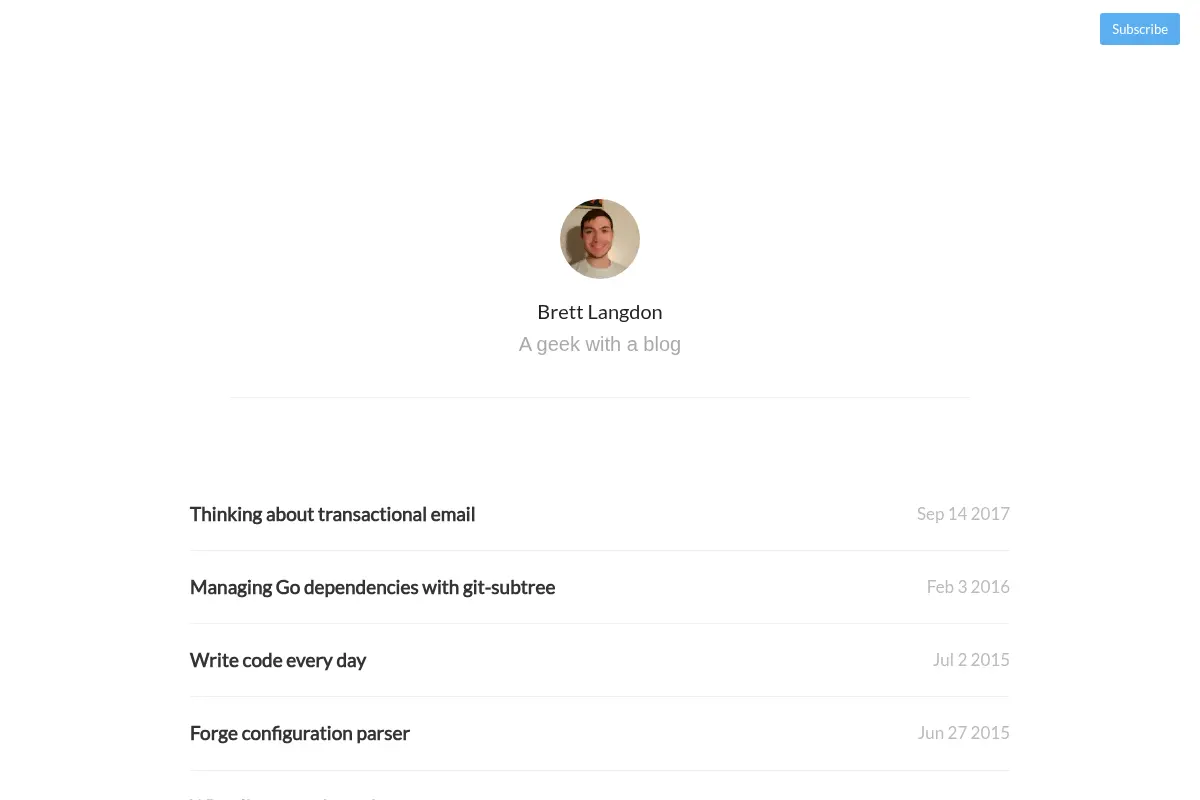Click separator line under git-subtree row

pos(600,623)
